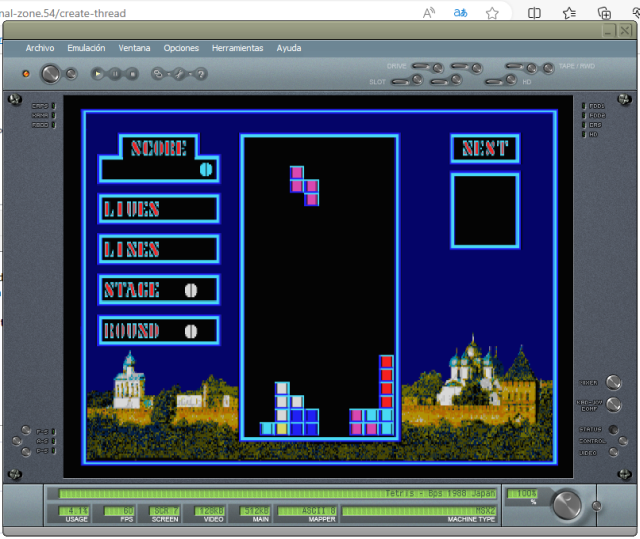640x539 pixels.
Task: Click the first SLOT cartridge knob
Action: coord(418,80)
